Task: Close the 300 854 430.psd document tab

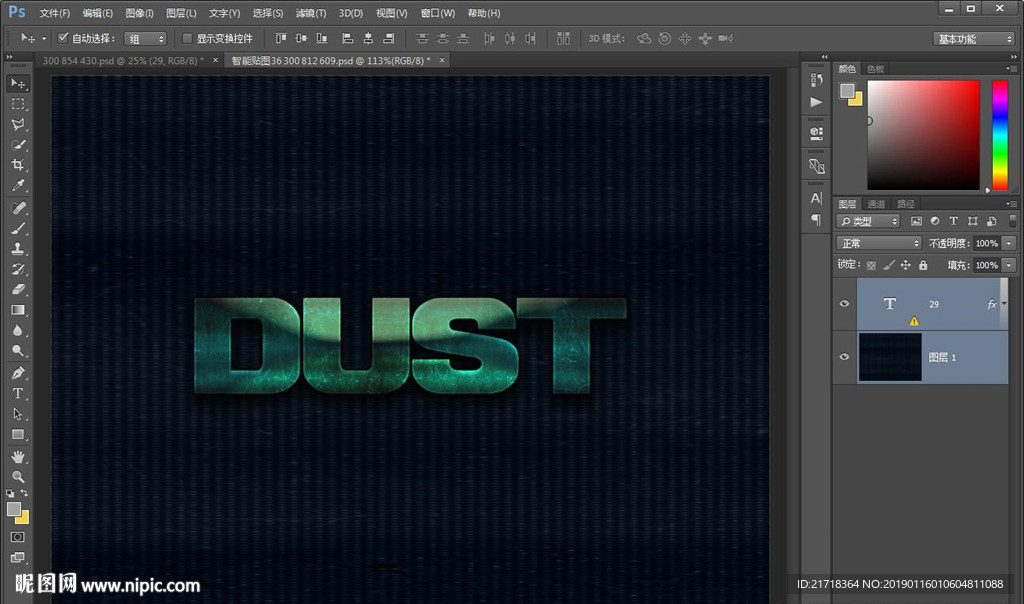Action: tap(216, 60)
